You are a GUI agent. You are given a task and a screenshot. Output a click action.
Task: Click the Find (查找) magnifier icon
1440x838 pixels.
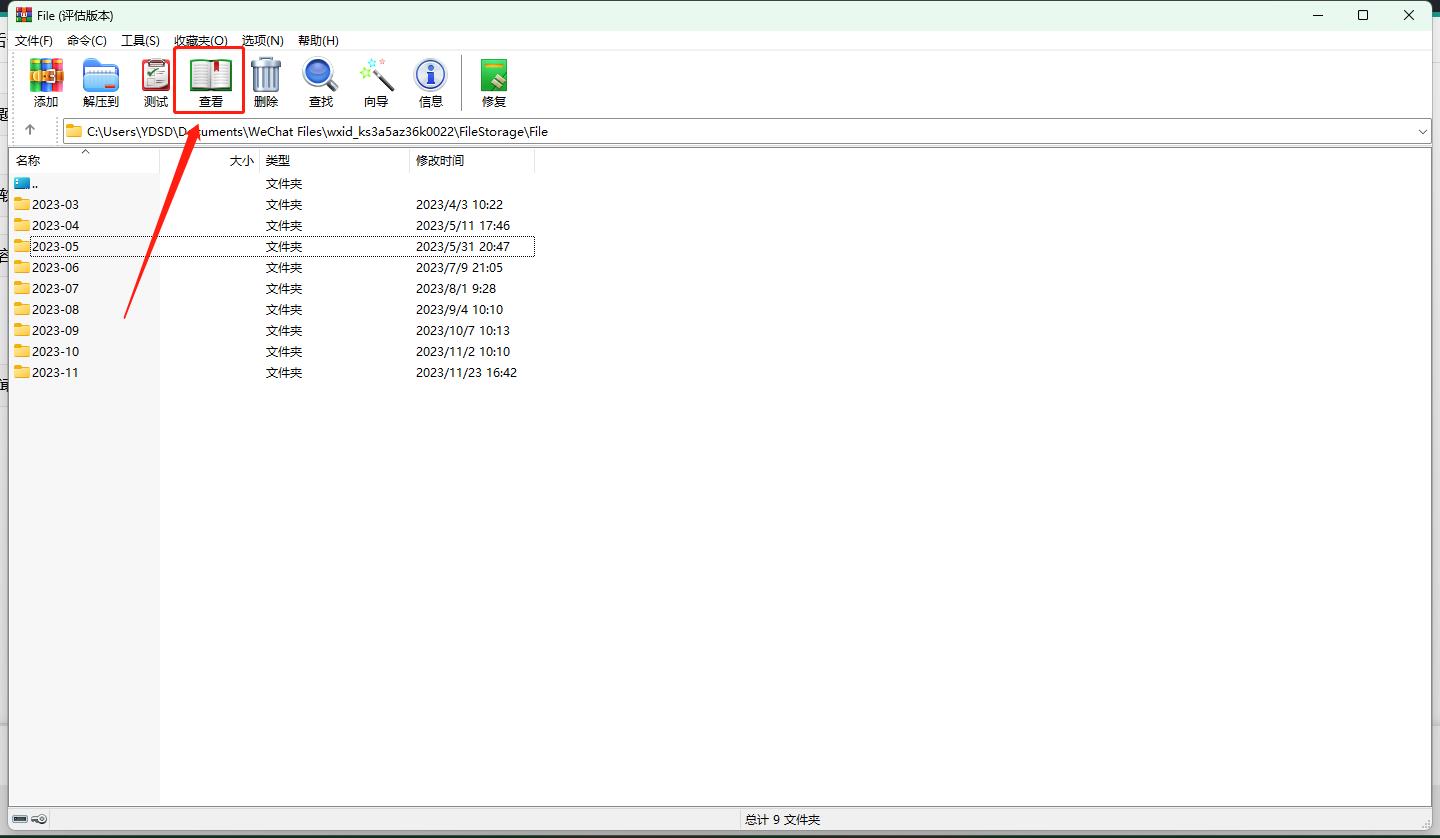point(320,77)
